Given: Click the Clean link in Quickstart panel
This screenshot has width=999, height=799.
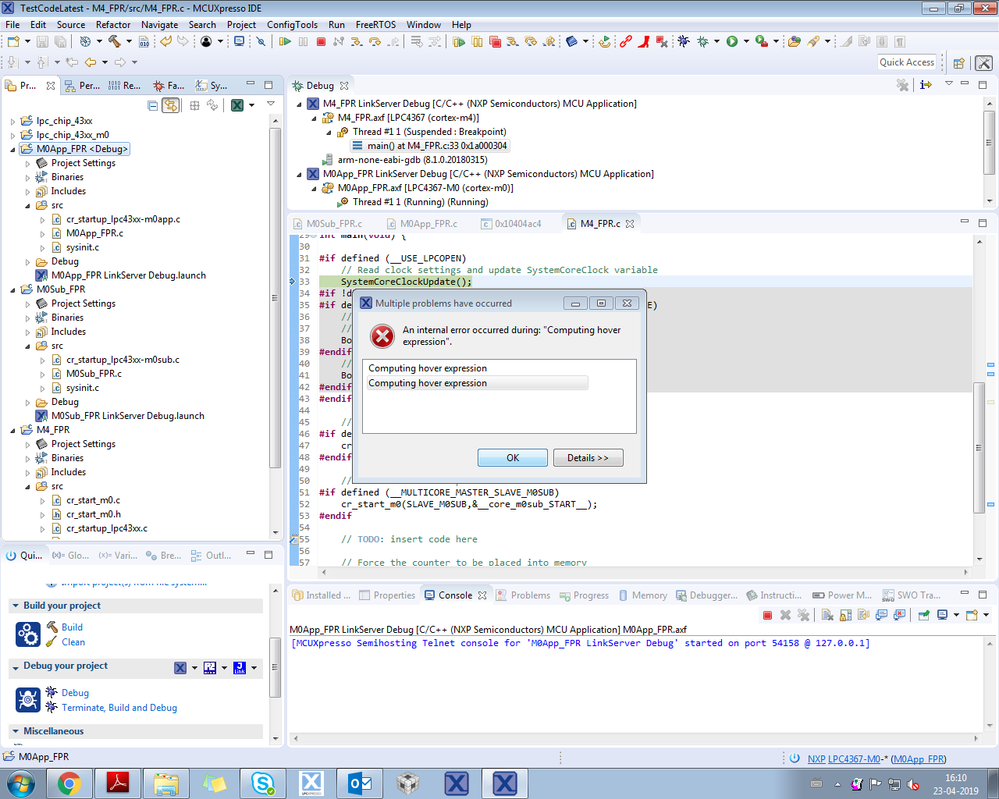Looking at the screenshot, I should click(x=73, y=642).
